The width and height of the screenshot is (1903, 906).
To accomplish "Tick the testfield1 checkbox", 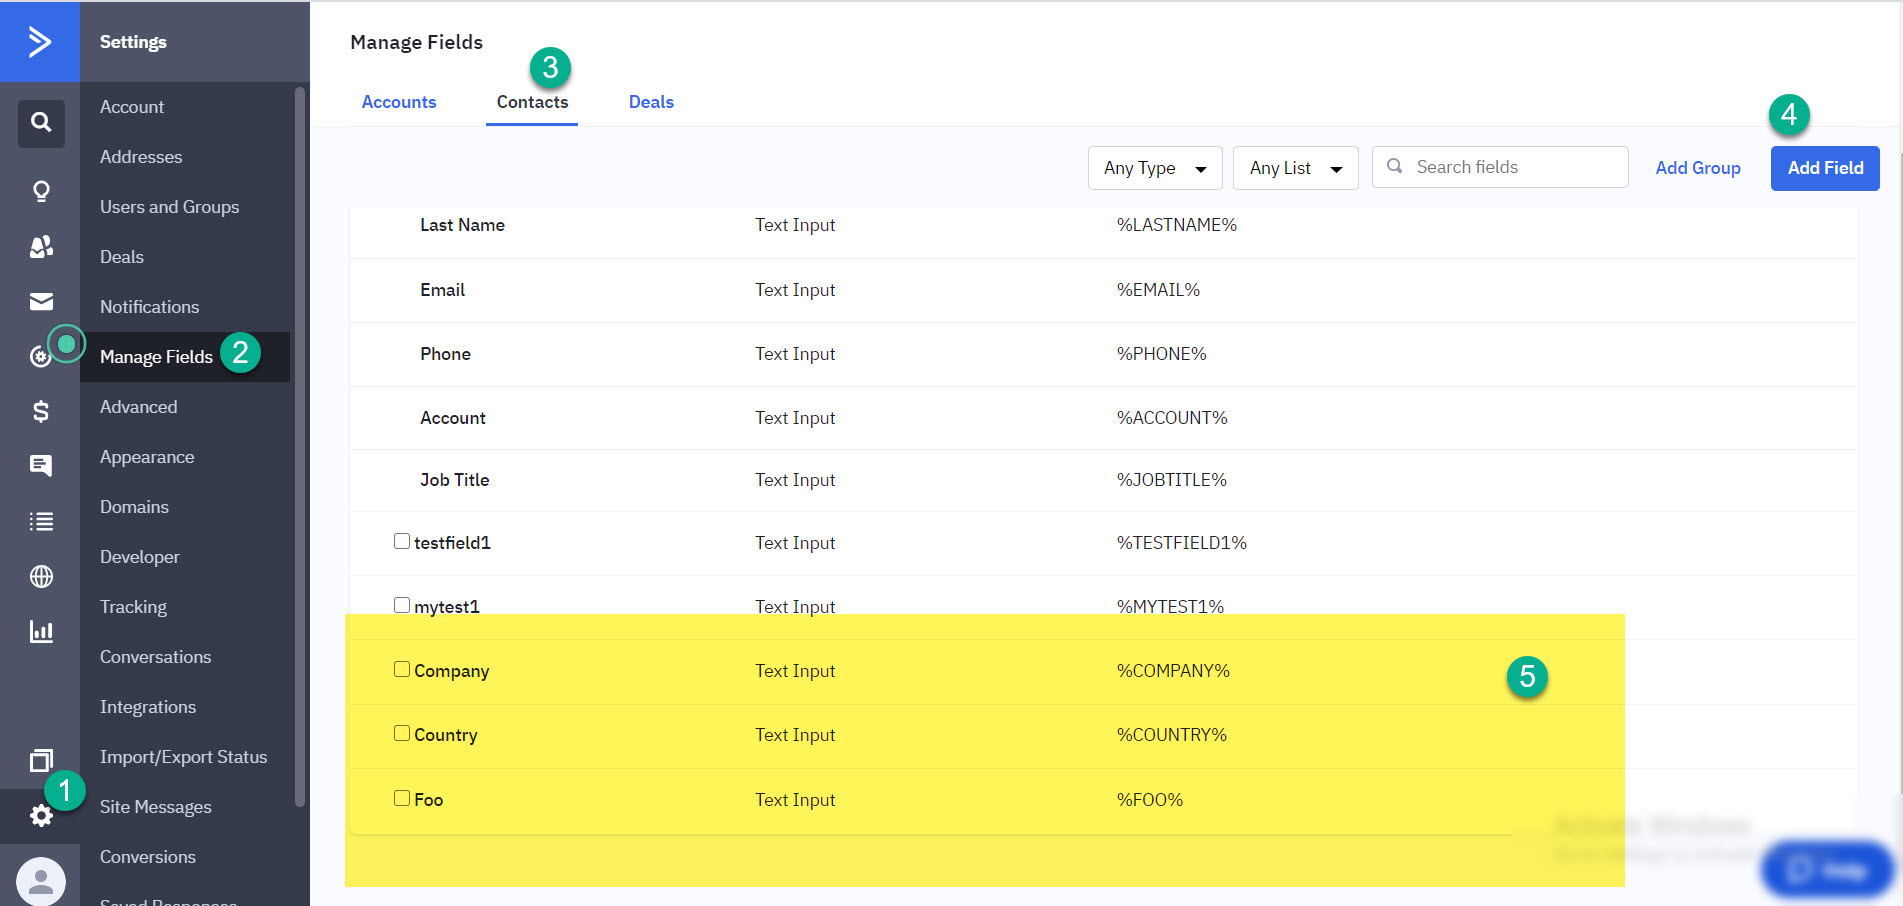I will [x=402, y=541].
